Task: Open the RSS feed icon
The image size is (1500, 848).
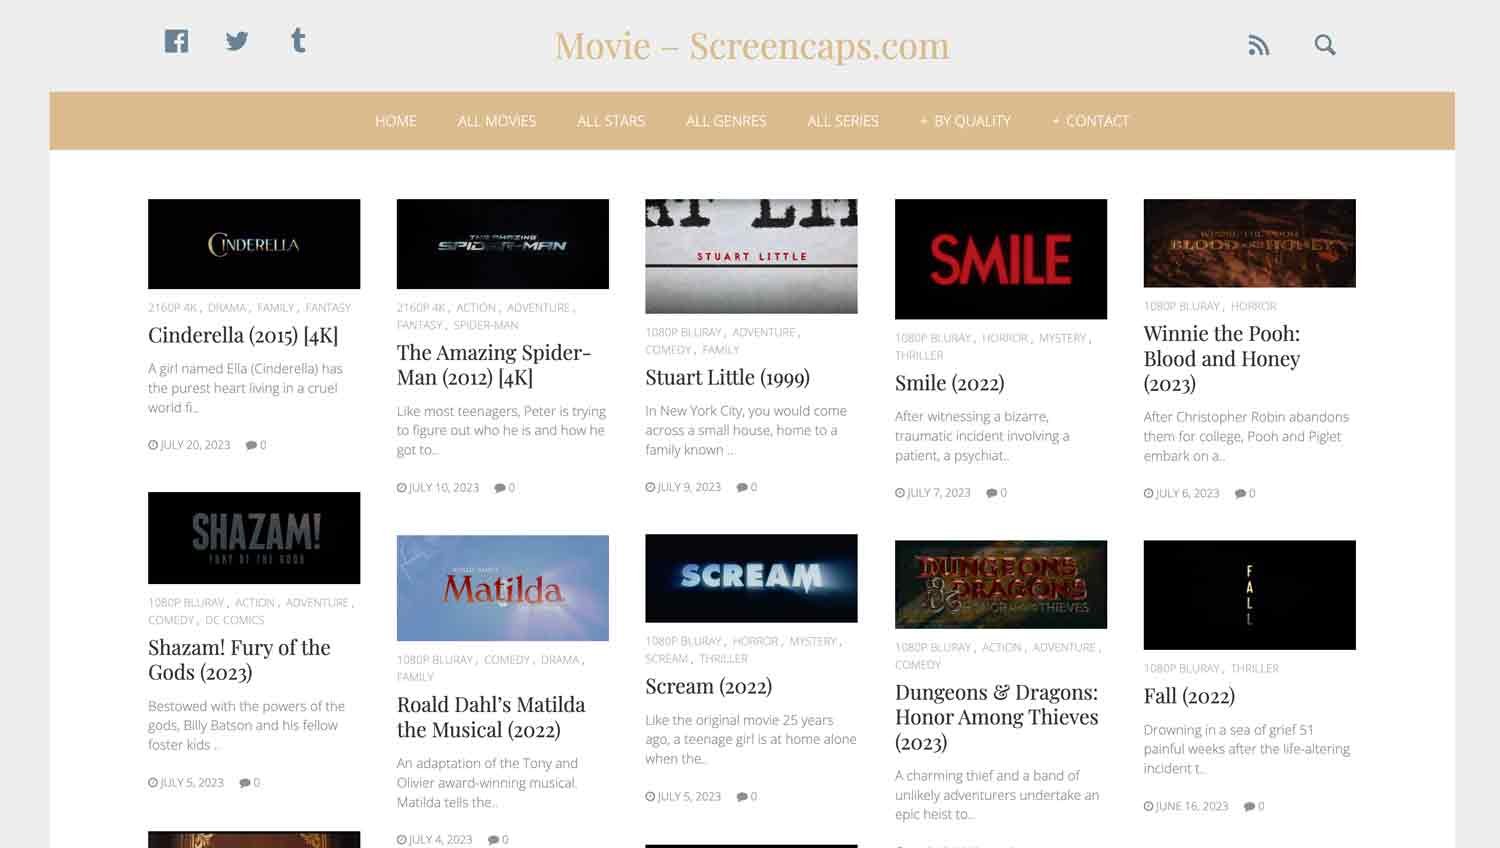Action: [x=1259, y=45]
